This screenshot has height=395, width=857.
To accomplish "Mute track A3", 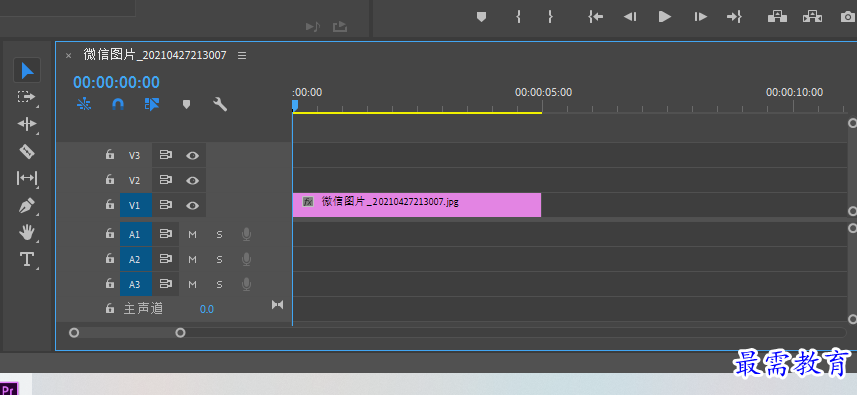I will click(192, 284).
